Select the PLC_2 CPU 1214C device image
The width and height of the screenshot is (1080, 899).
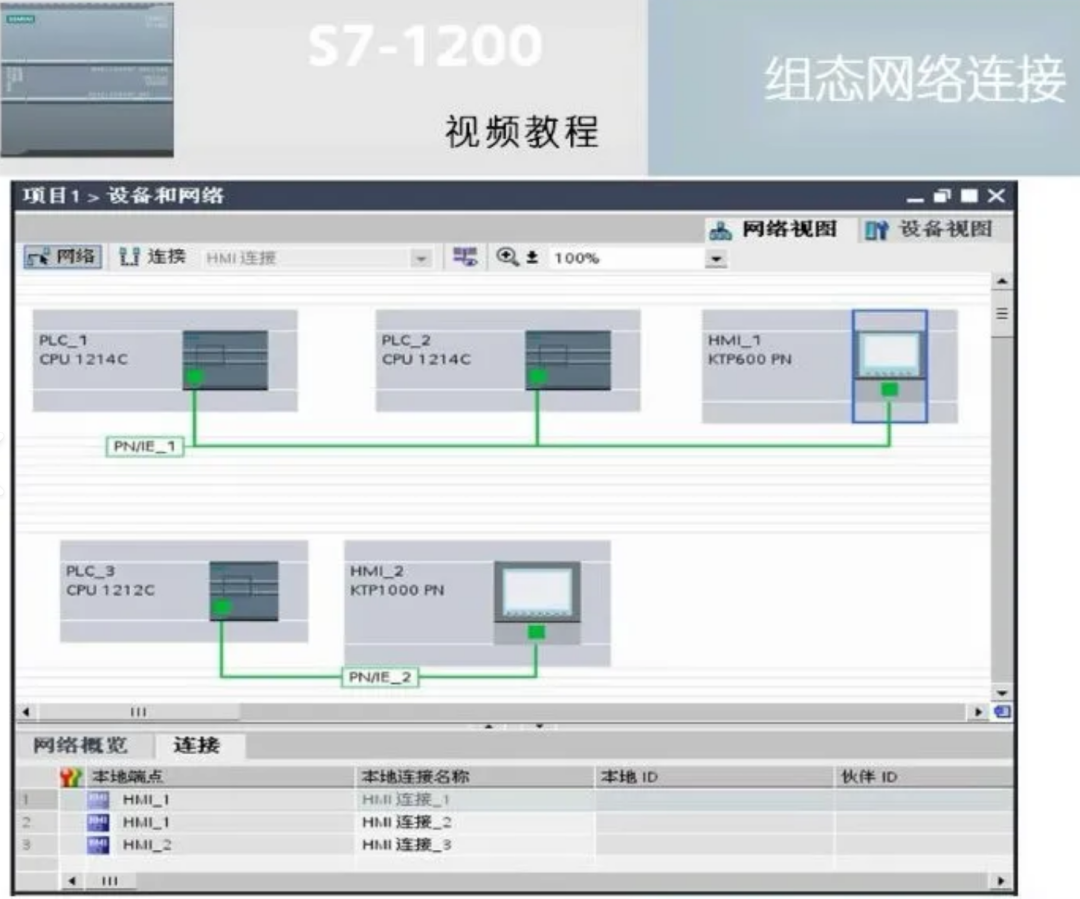click(568, 360)
